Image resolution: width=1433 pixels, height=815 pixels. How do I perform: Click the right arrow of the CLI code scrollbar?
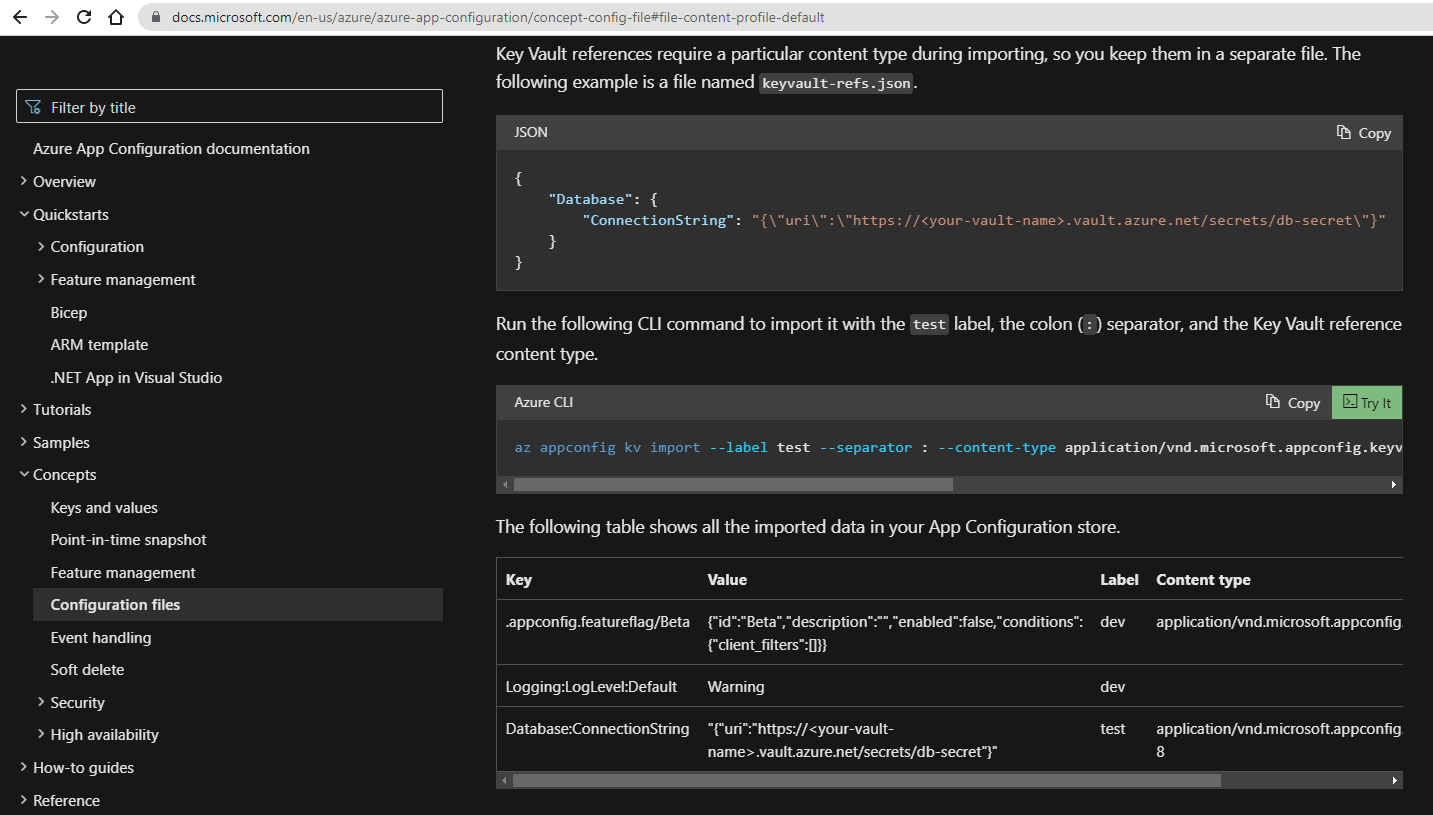coord(1392,483)
